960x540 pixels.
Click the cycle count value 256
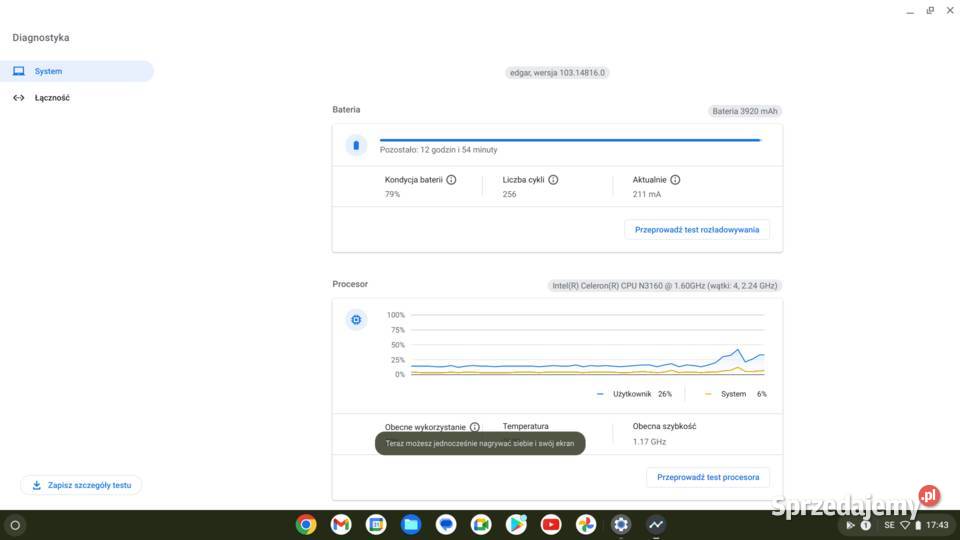coord(509,194)
